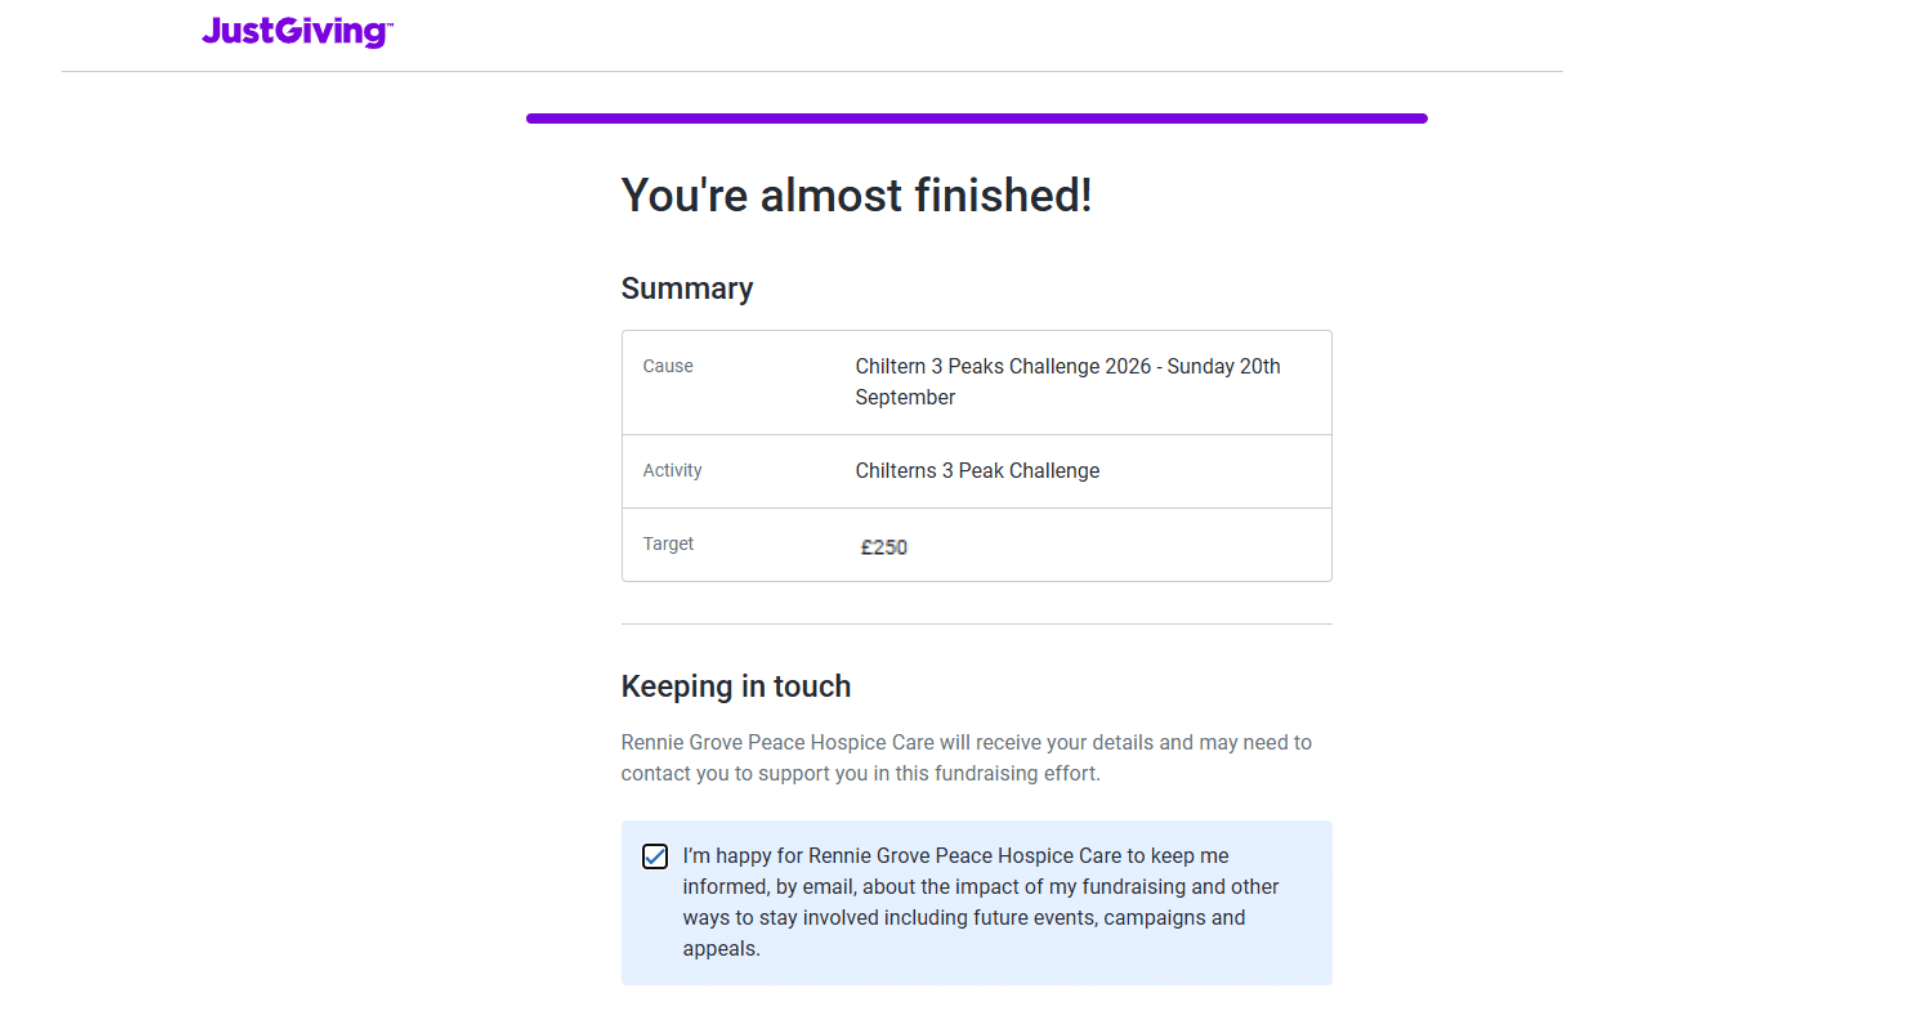Click the Activity row label
The width and height of the screenshot is (1920, 1010).
(x=672, y=470)
